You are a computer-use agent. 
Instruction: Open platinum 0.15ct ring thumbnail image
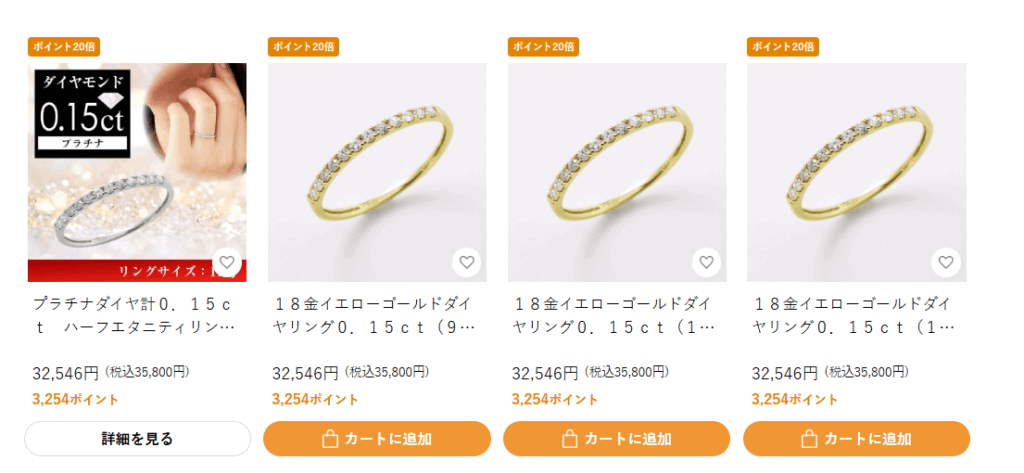tap(137, 172)
